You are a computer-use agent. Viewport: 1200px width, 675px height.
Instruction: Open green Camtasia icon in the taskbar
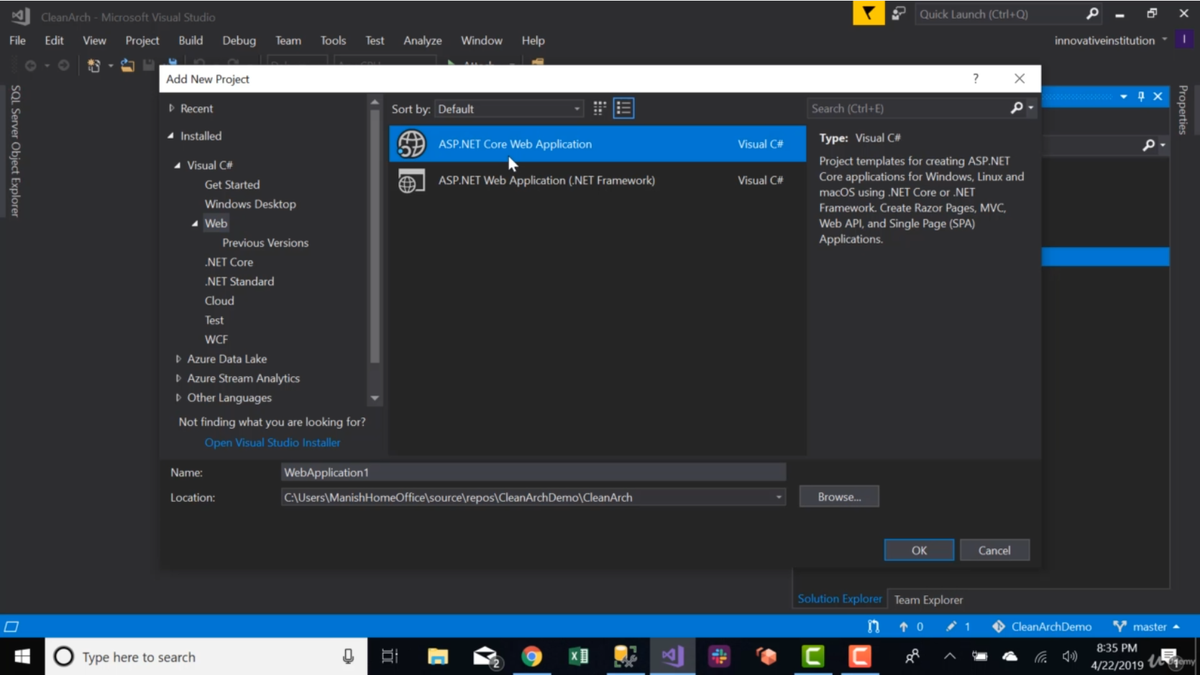[813, 657]
